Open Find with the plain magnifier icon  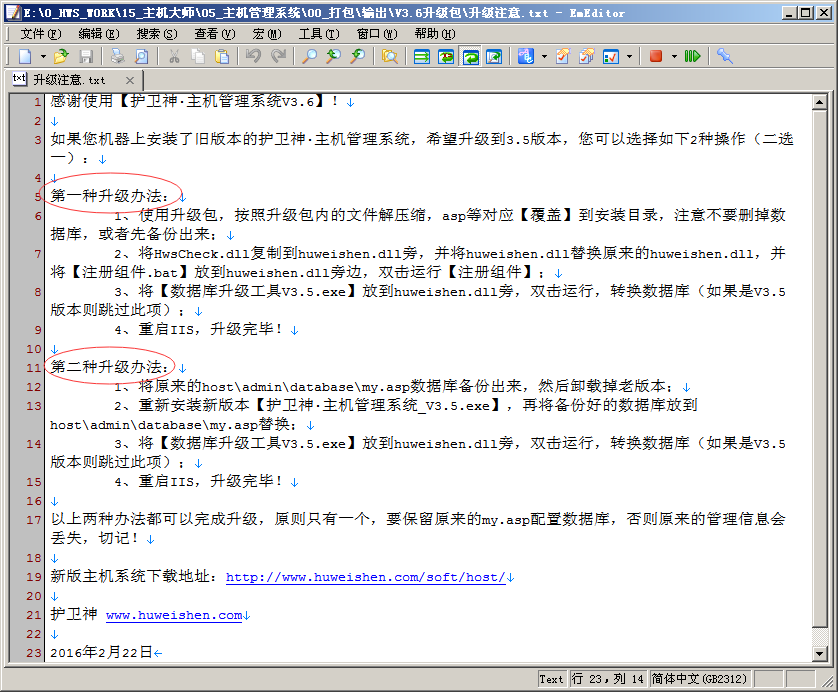309,56
